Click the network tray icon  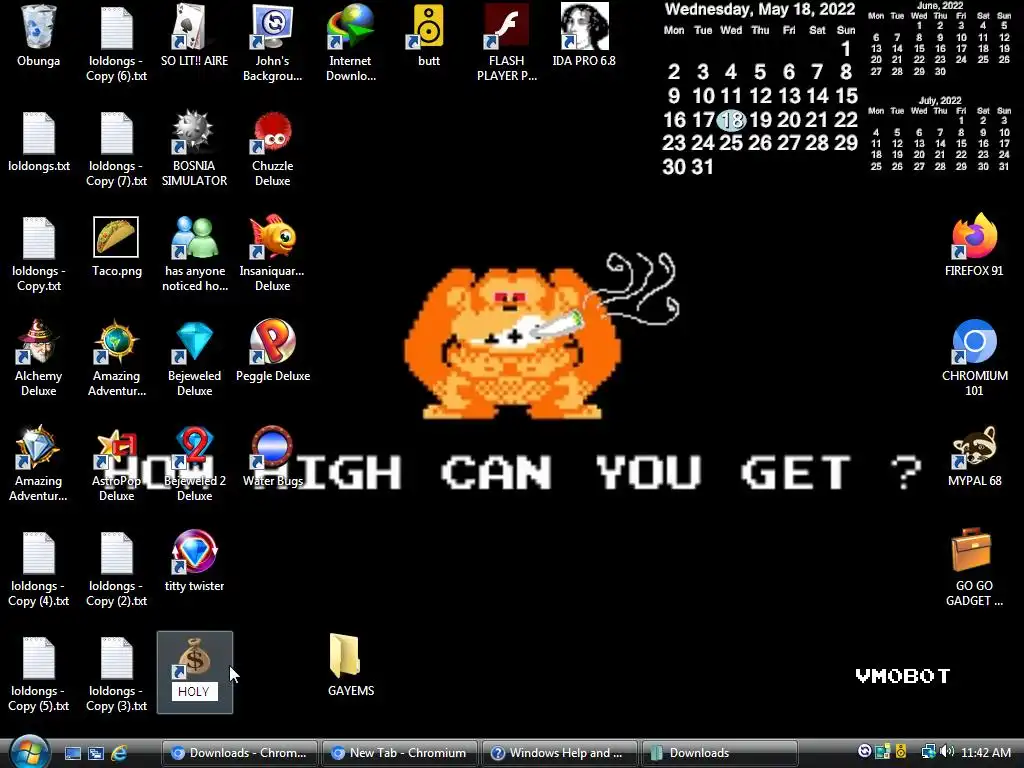pos(927,752)
